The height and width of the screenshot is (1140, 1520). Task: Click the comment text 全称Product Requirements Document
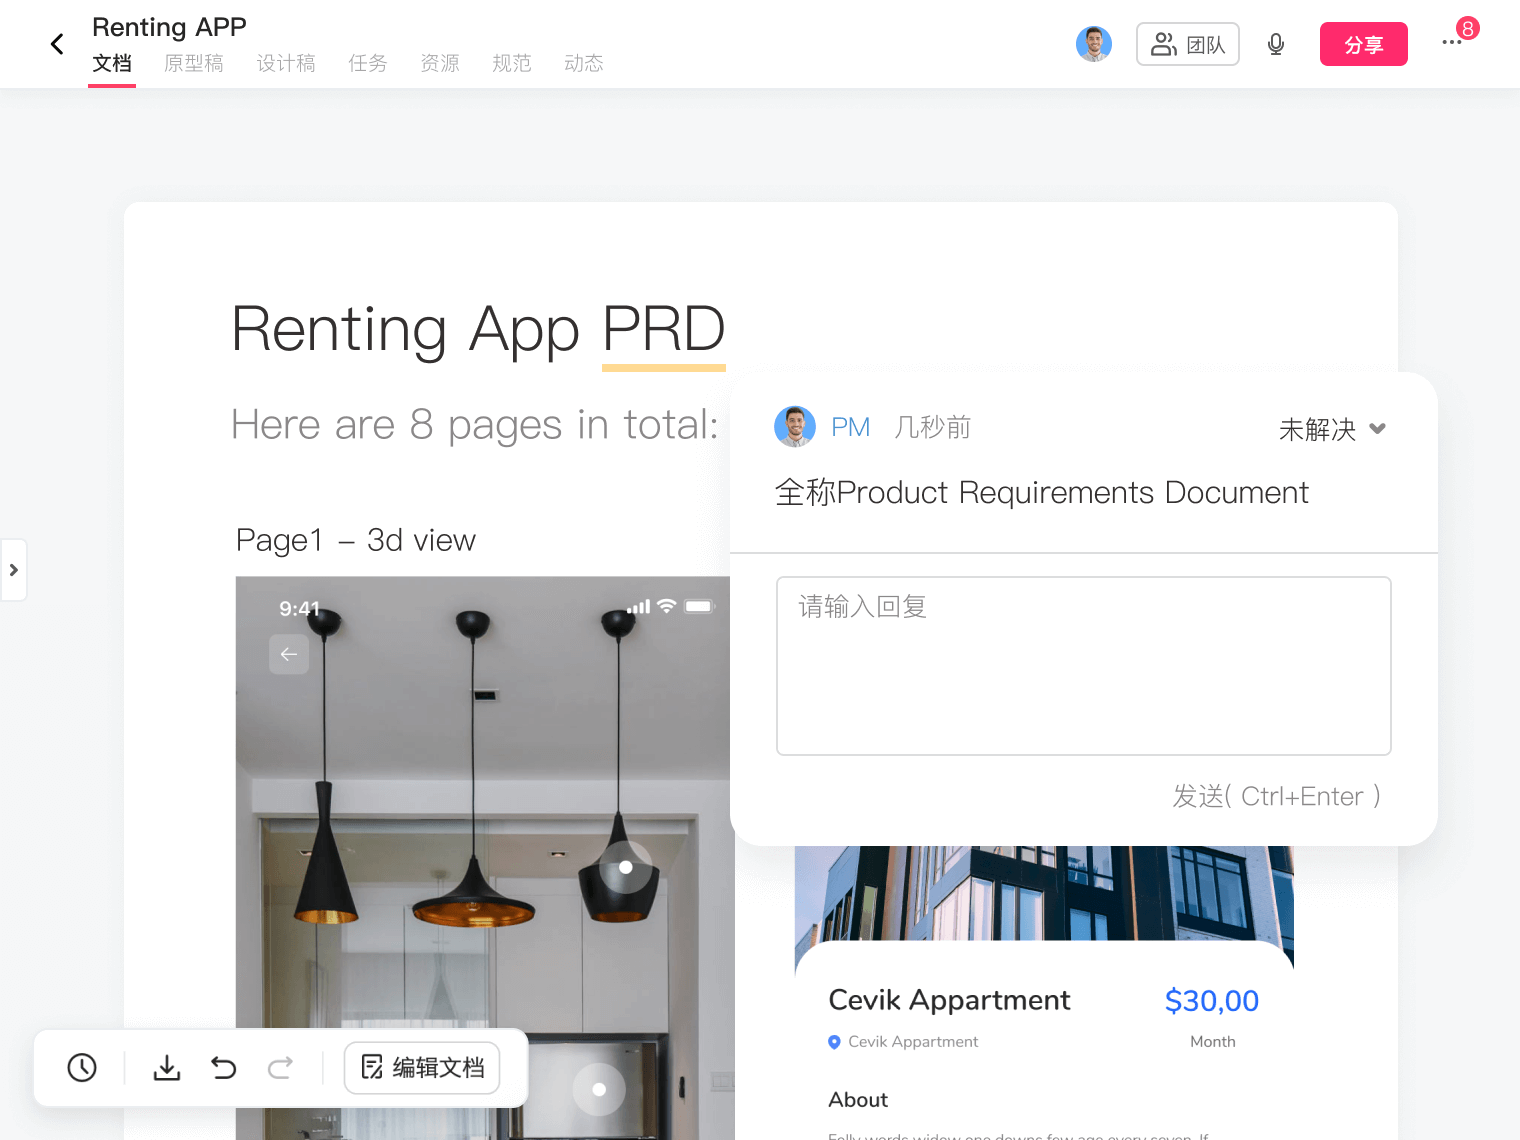pyautogui.click(x=1041, y=492)
